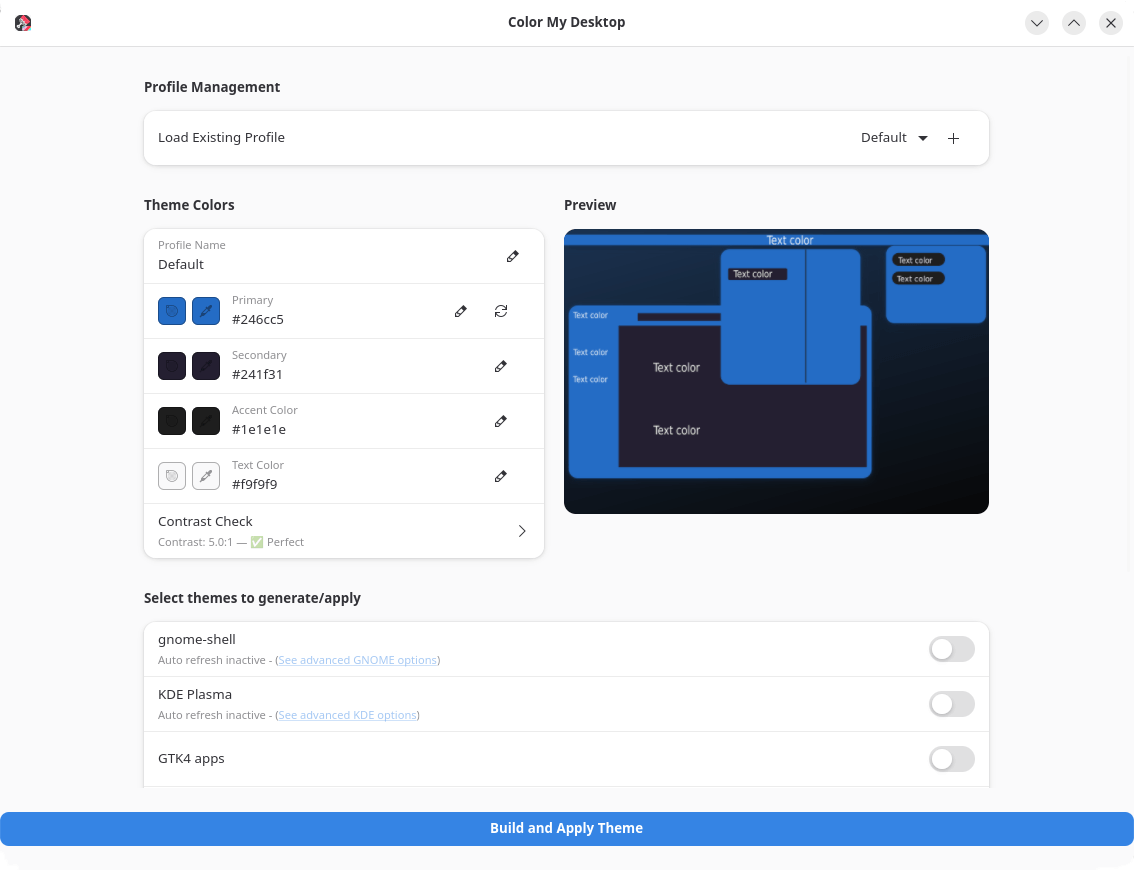
Task: Edit the Secondary color hex value
Action: pos(501,366)
